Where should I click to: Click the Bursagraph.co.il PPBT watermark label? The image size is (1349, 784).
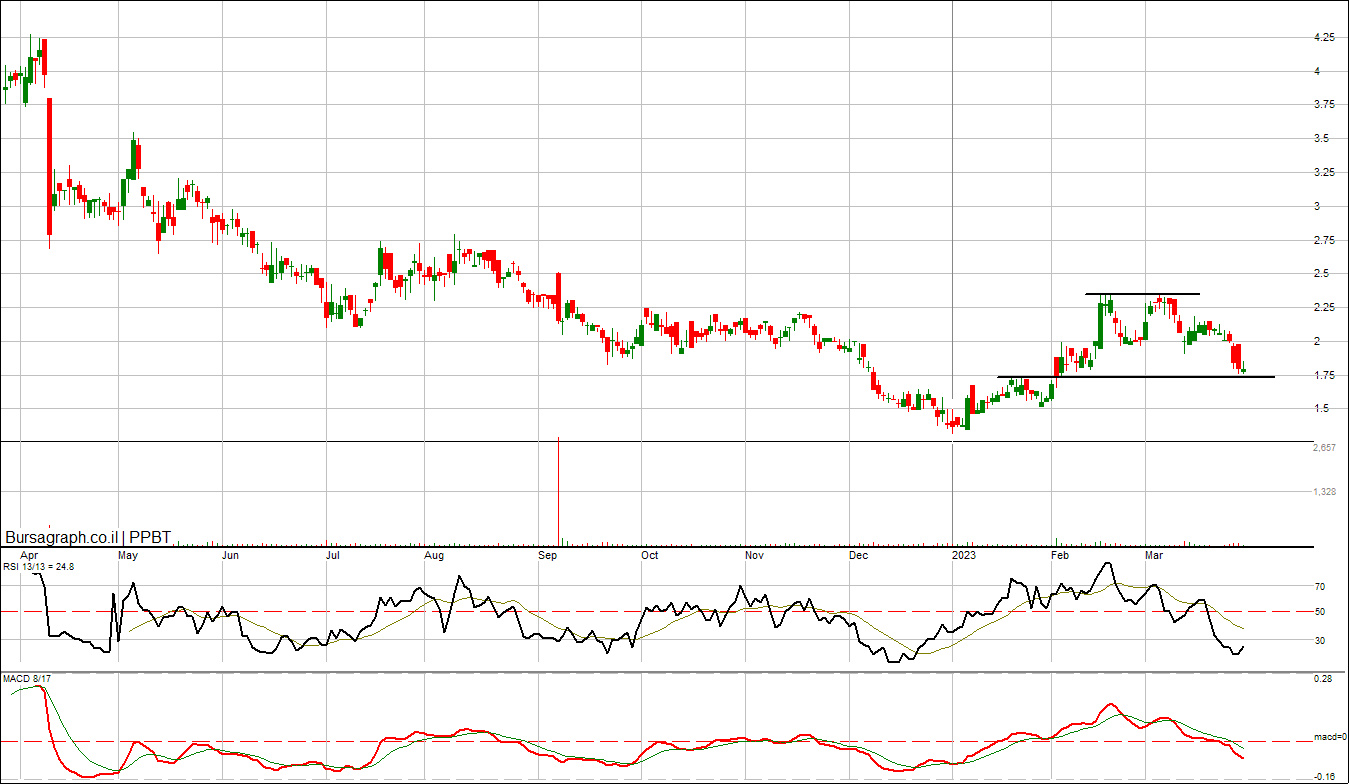(x=86, y=537)
